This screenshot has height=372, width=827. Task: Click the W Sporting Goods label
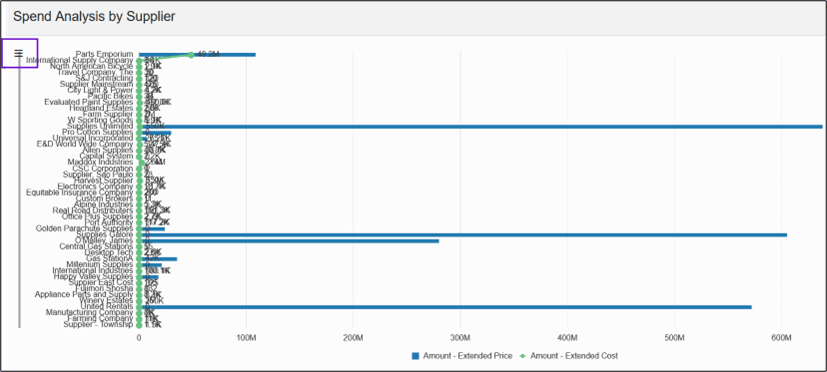pyautogui.click(x=100, y=120)
